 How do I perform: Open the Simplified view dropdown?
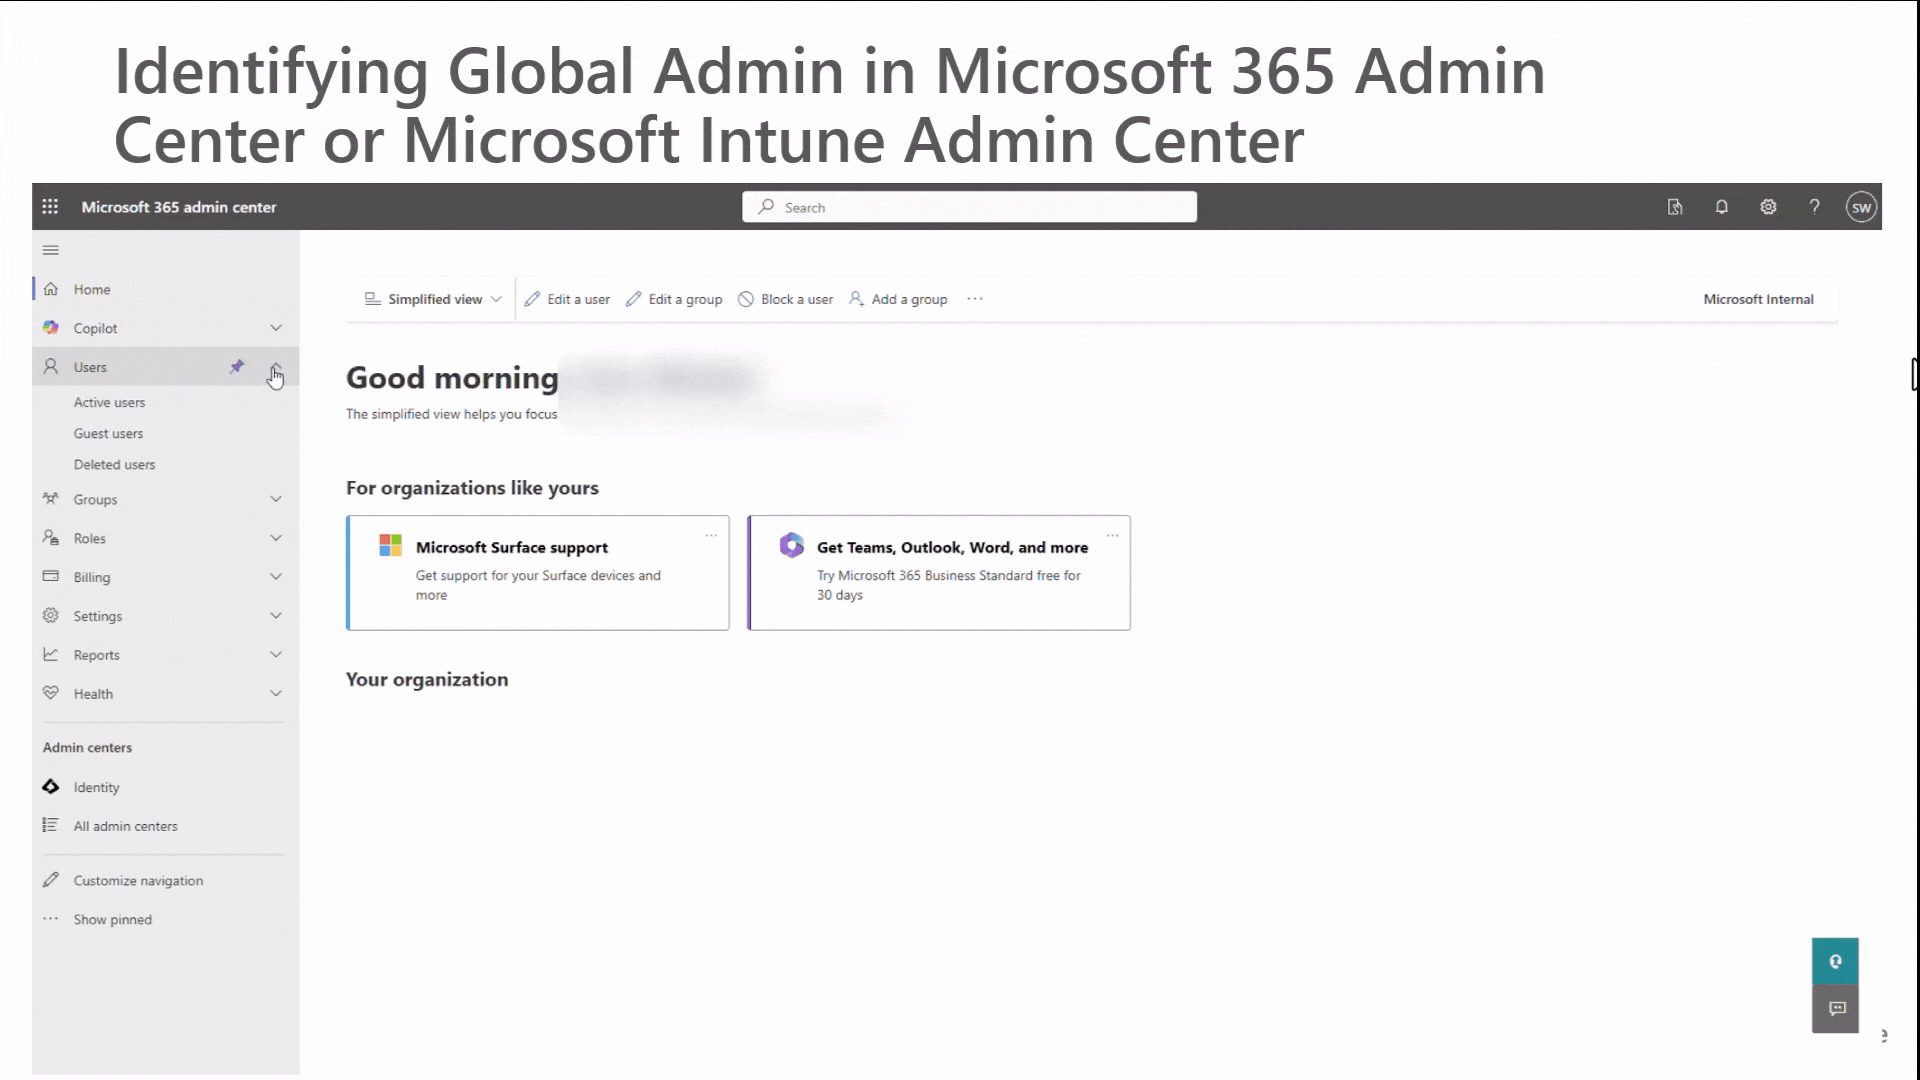tap(433, 299)
